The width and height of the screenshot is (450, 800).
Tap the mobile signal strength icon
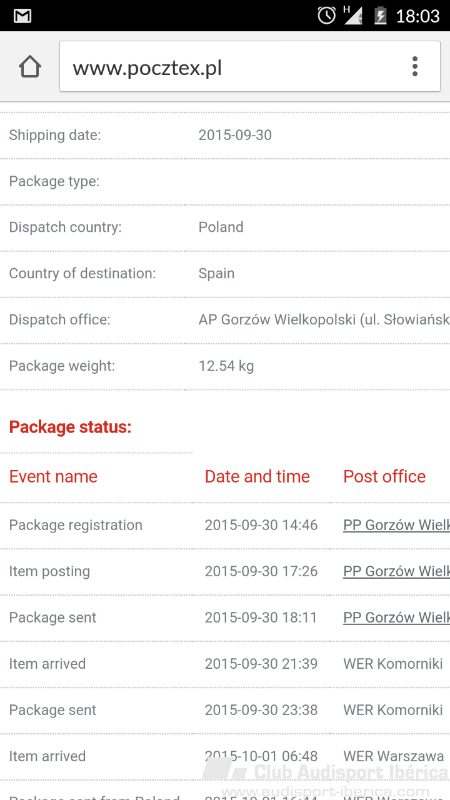pos(353,15)
